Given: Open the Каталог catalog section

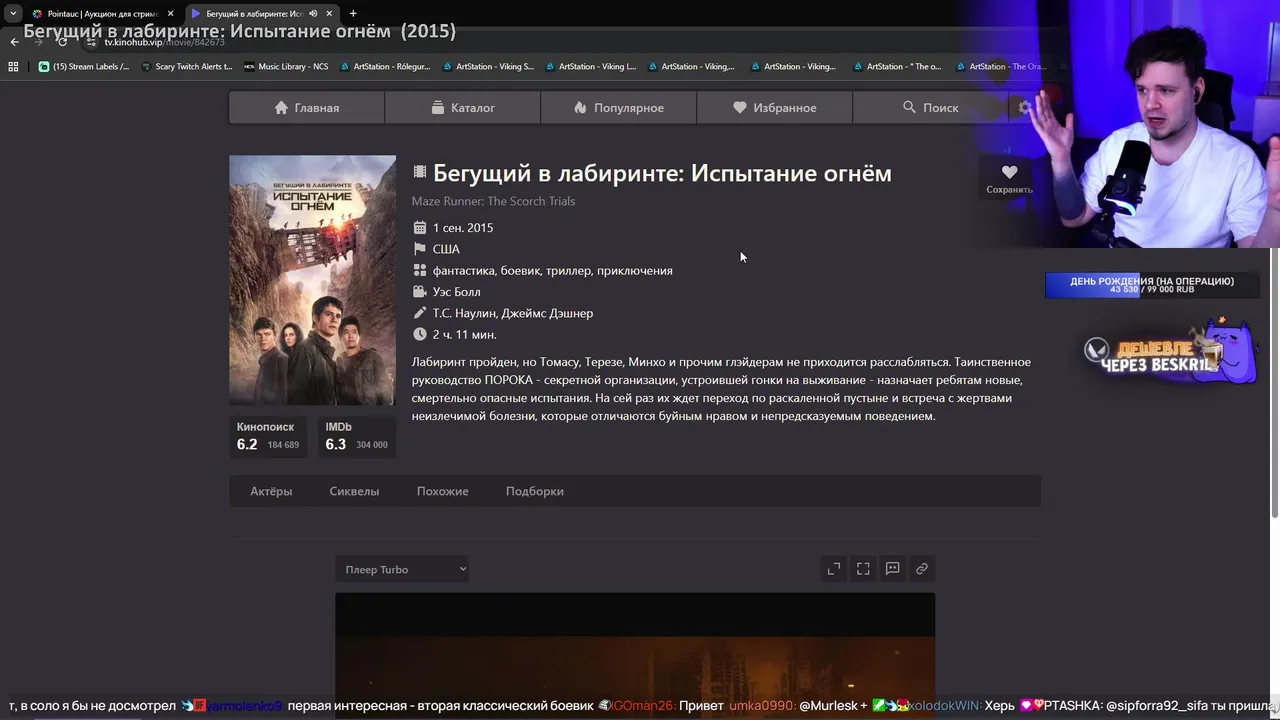Looking at the screenshot, I should click(x=463, y=108).
